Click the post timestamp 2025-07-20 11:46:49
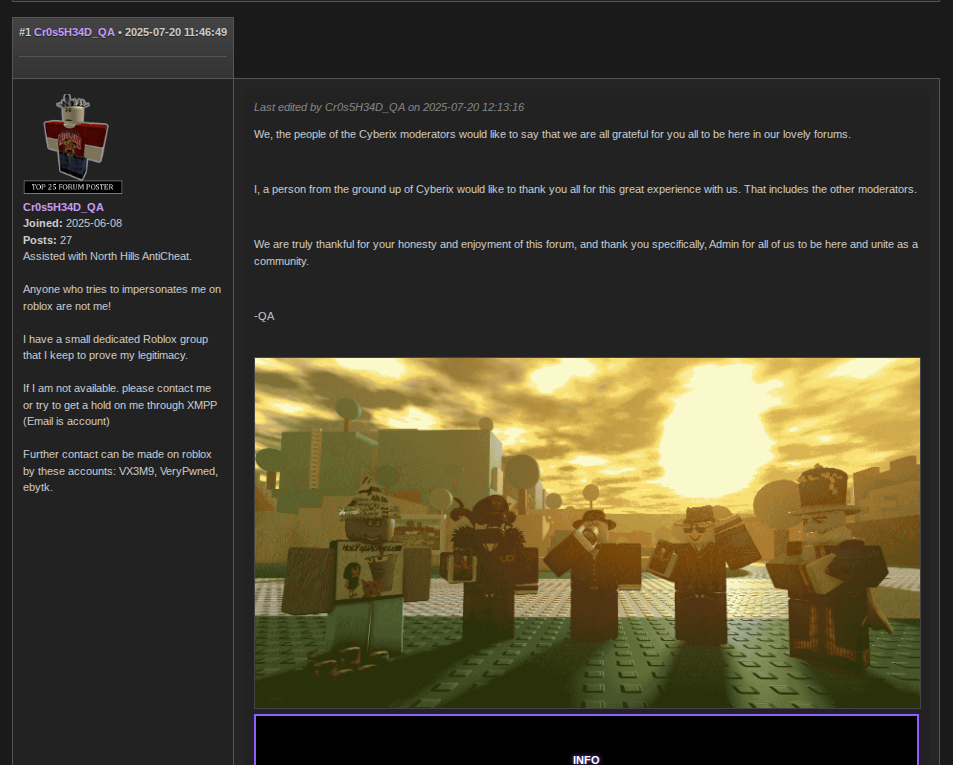This screenshot has width=953, height=765. coord(176,32)
